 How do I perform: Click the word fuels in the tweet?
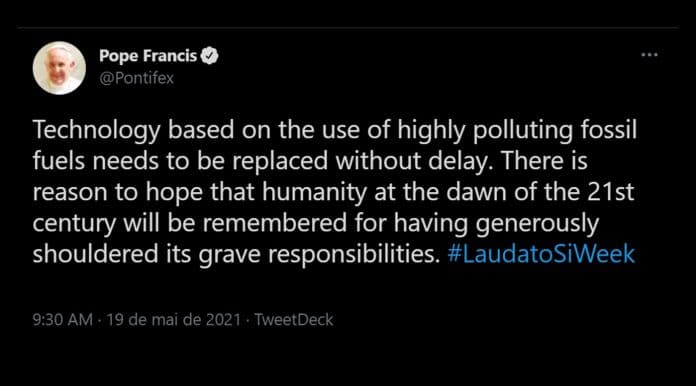click(x=59, y=161)
